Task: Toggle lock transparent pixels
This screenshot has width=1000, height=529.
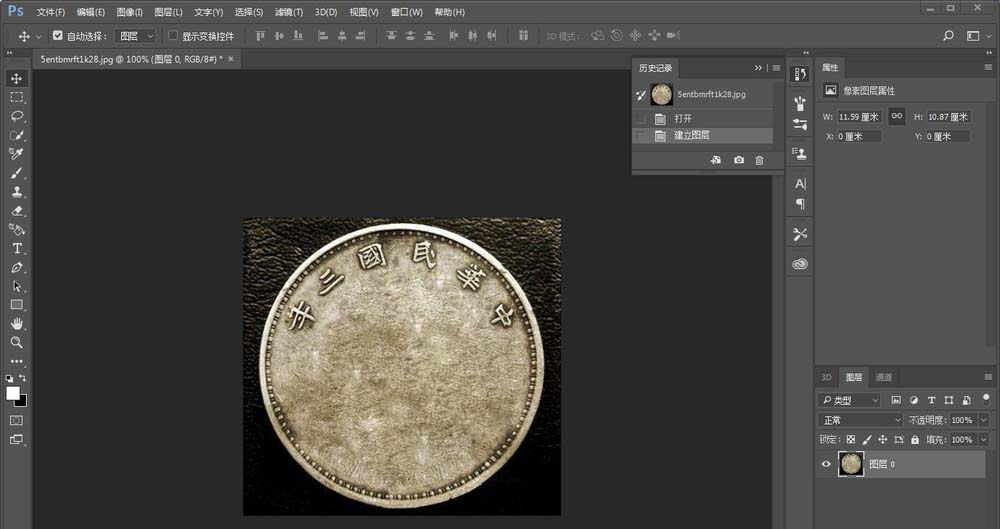Action: click(x=851, y=440)
